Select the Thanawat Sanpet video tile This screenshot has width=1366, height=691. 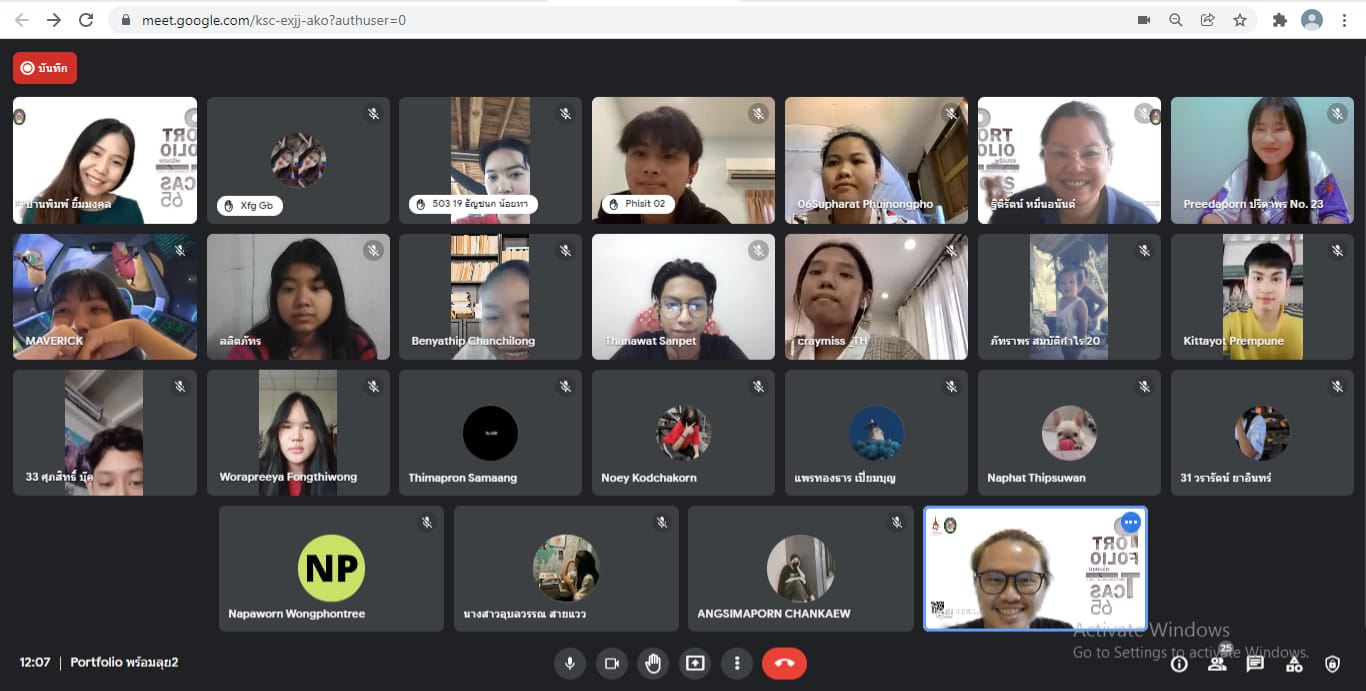coord(683,297)
